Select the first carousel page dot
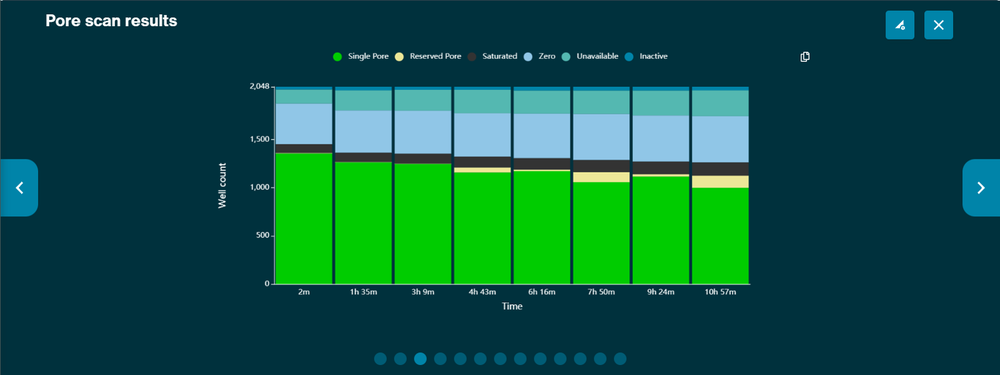1000x375 pixels. pyautogui.click(x=380, y=359)
